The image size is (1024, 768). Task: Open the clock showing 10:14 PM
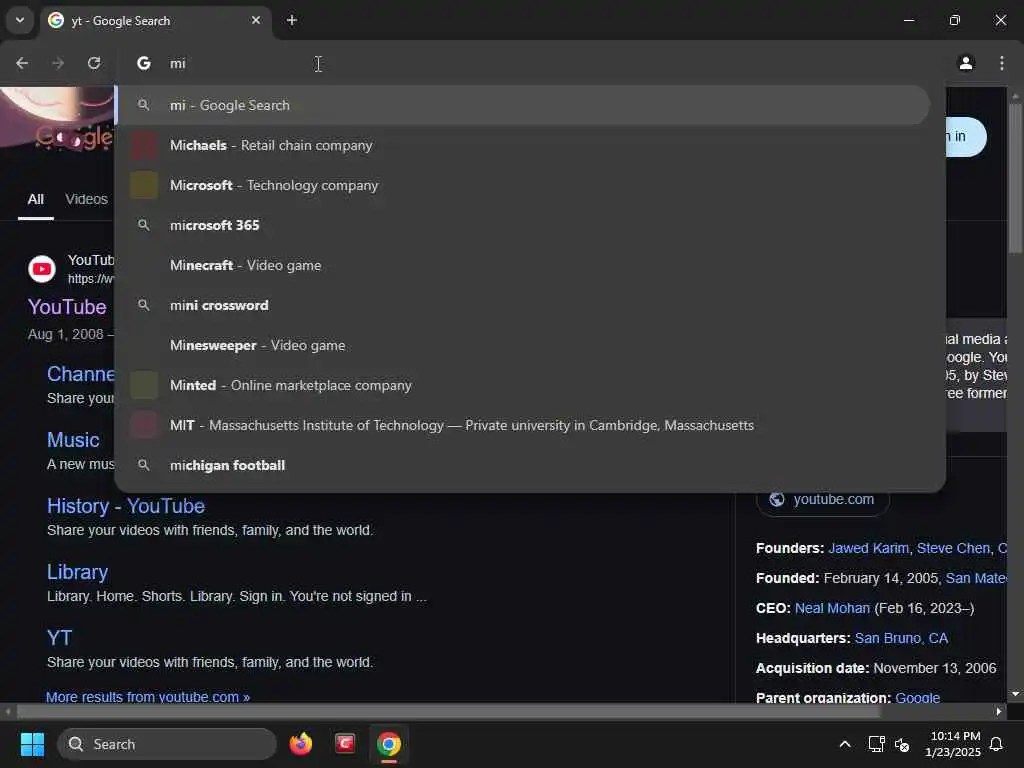(x=953, y=744)
